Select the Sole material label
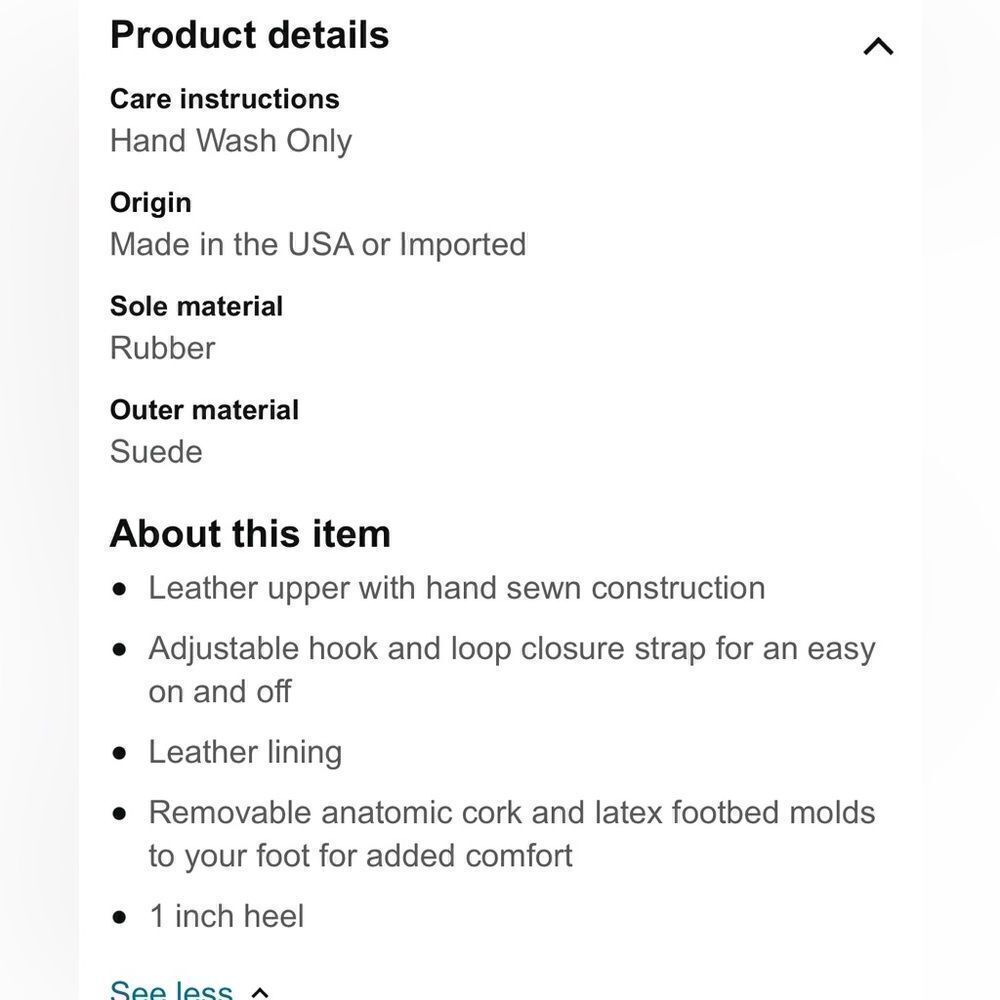The height and width of the screenshot is (1000, 1000). [x=196, y=306]
